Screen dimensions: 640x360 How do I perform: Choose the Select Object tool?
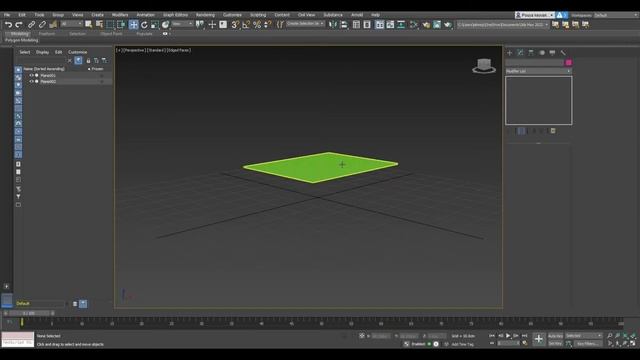coord(89,24)
